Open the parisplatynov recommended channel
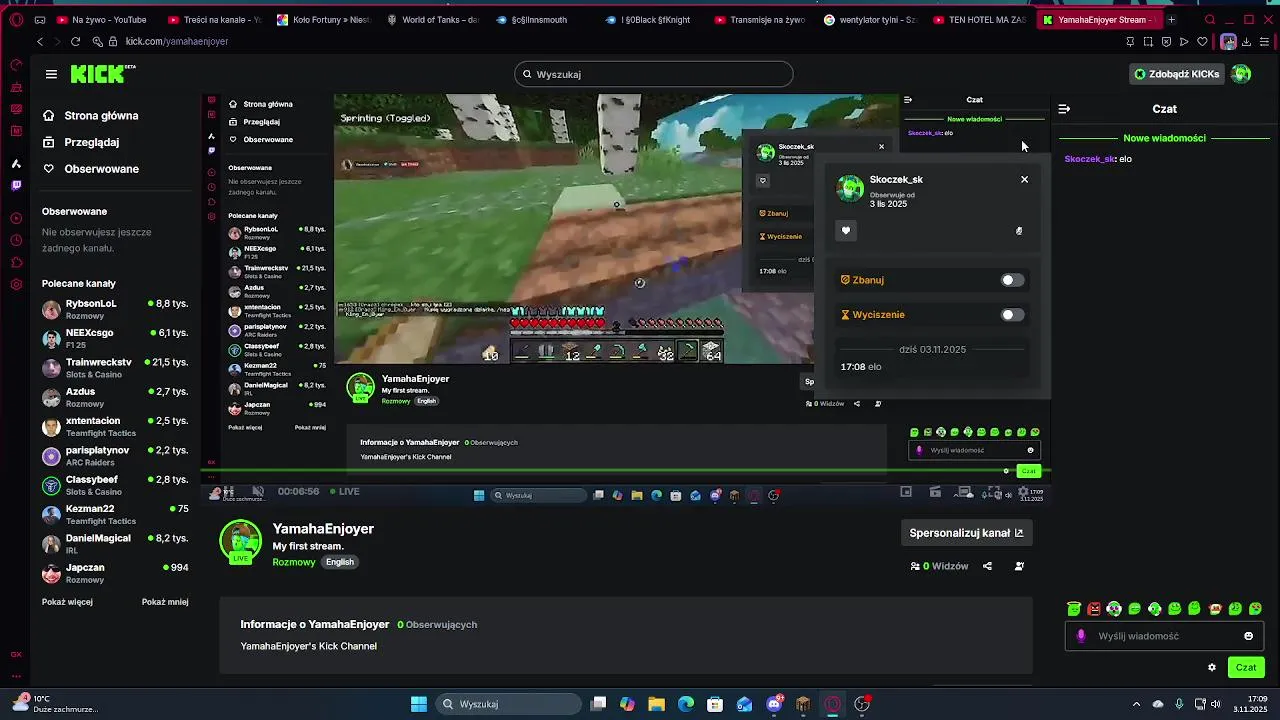 [115, 456]
